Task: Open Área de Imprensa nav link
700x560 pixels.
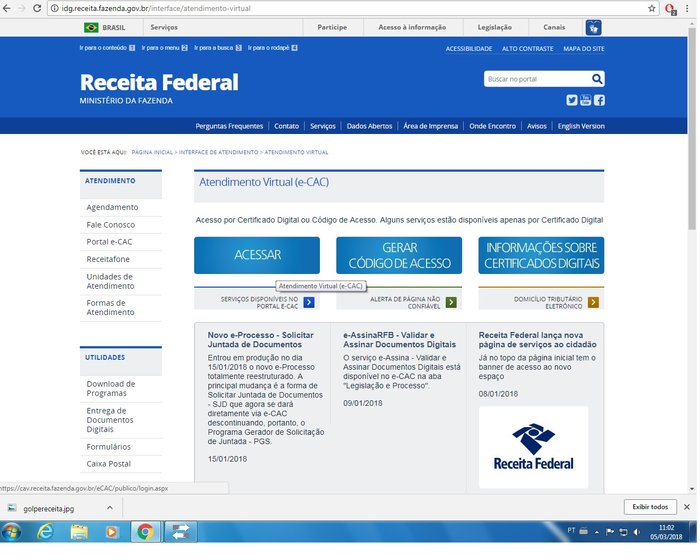Action: coord(430,126)
